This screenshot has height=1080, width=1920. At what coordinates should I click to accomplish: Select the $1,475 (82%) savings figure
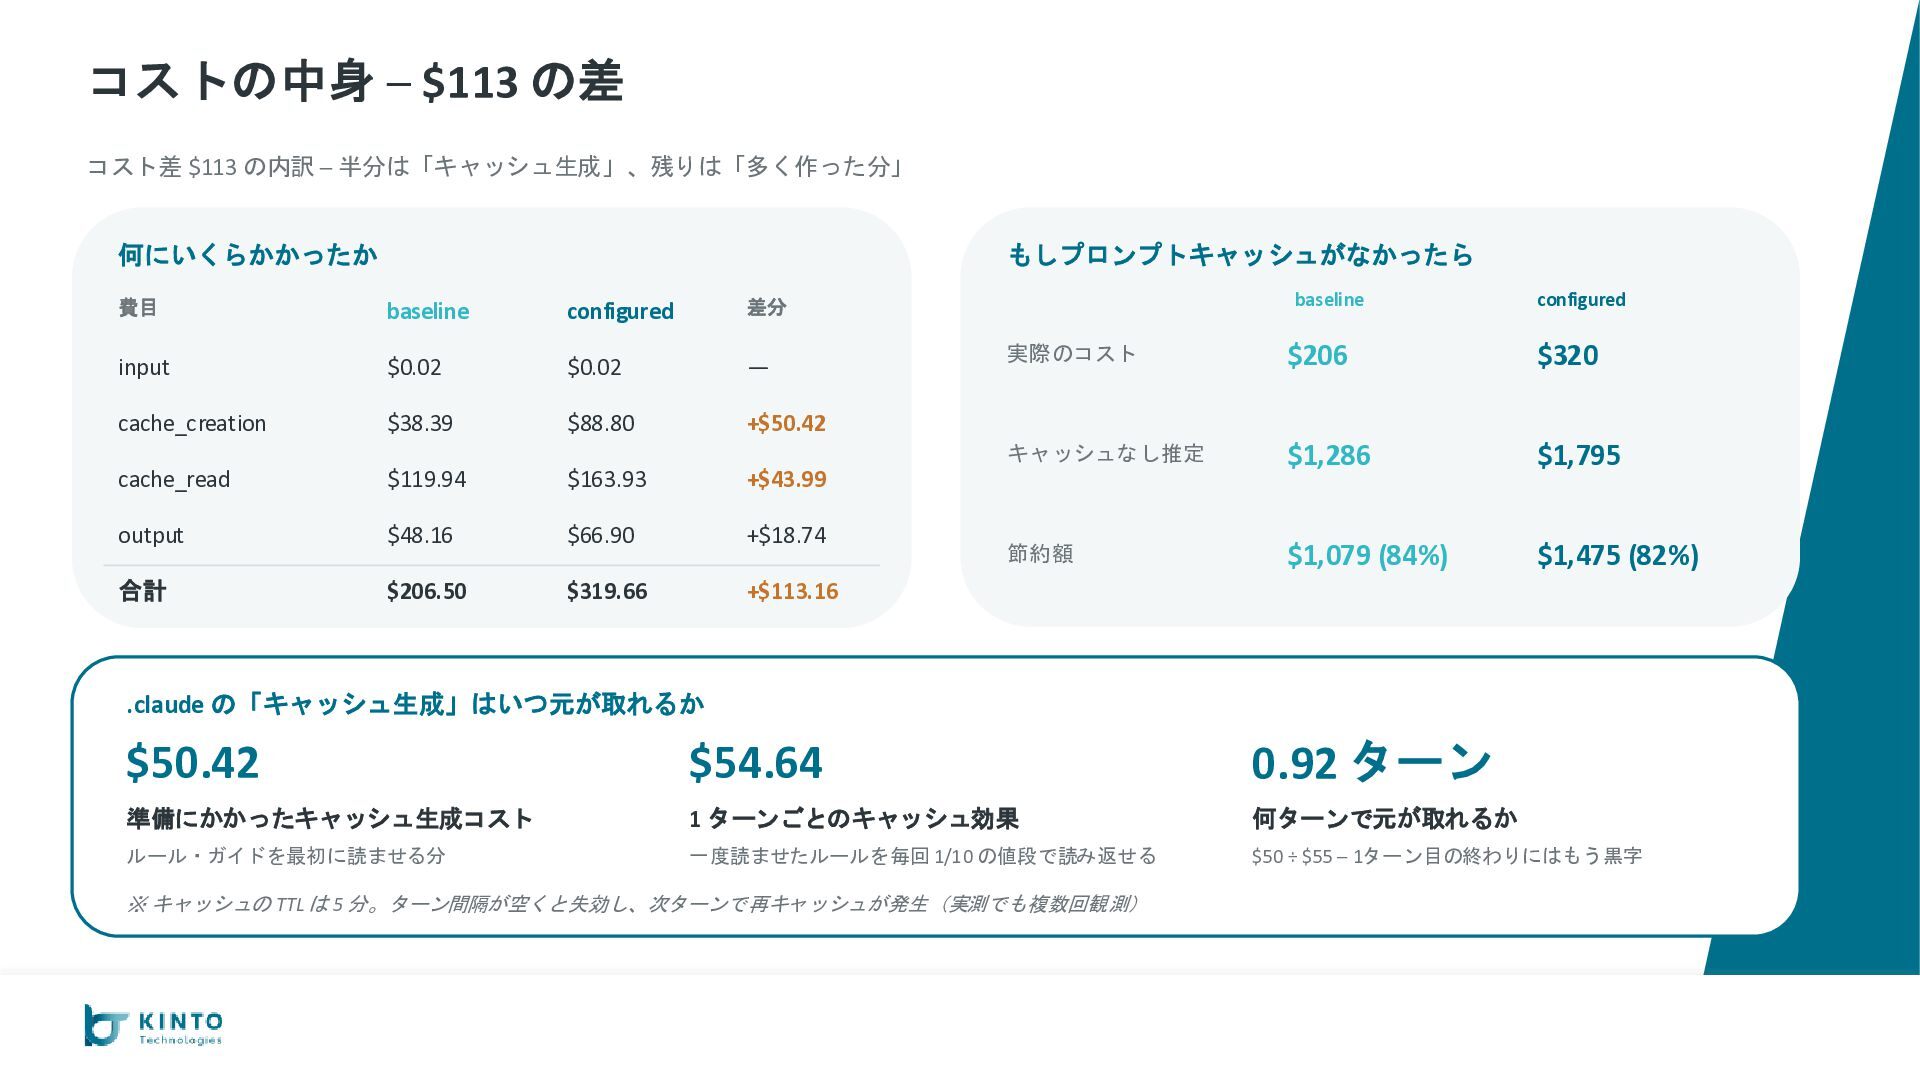pos(1617,555)
